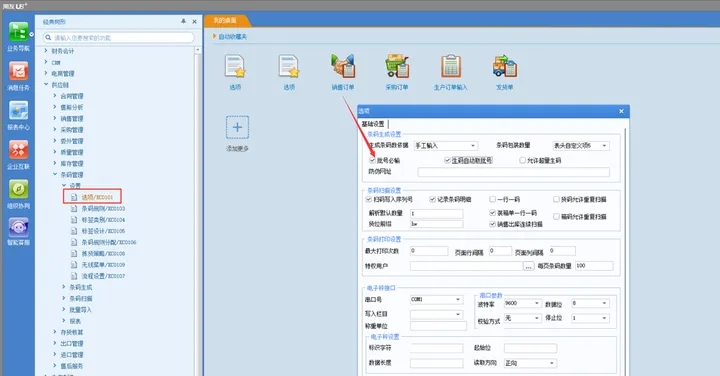Image resolution: width=720 pixels, height=376 pixels.
Task: Toggle the 批号必输 checkbox
Action: coord(372,160)
